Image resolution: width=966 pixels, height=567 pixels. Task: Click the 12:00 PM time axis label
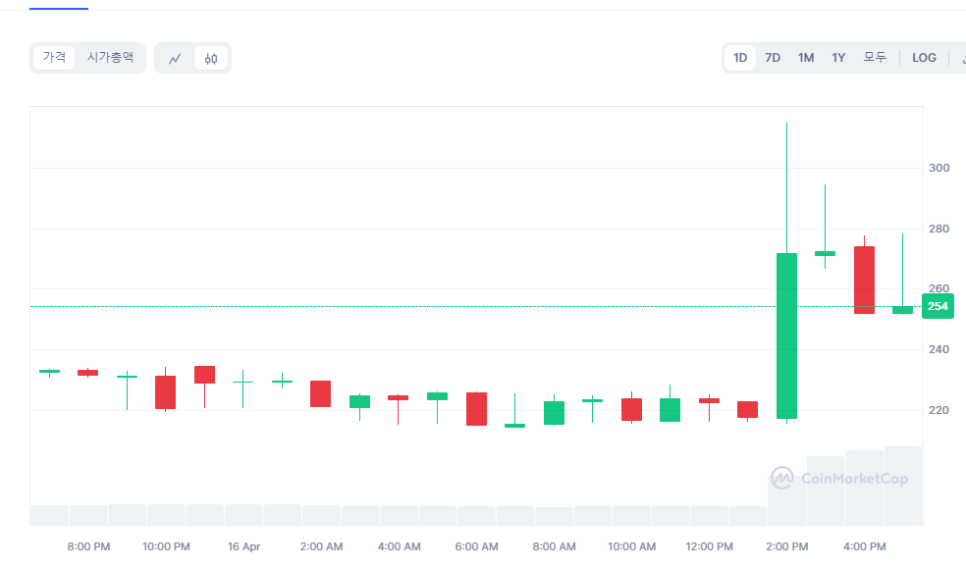click(x=710, y=547)
